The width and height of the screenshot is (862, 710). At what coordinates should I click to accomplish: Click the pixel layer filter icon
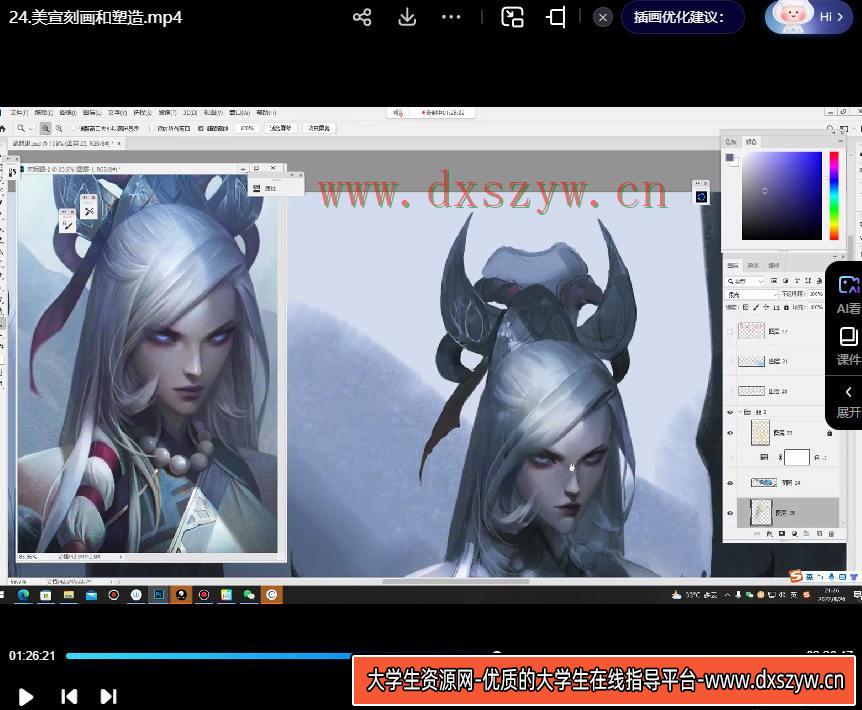pyautogui.click(x=774, y=281)
